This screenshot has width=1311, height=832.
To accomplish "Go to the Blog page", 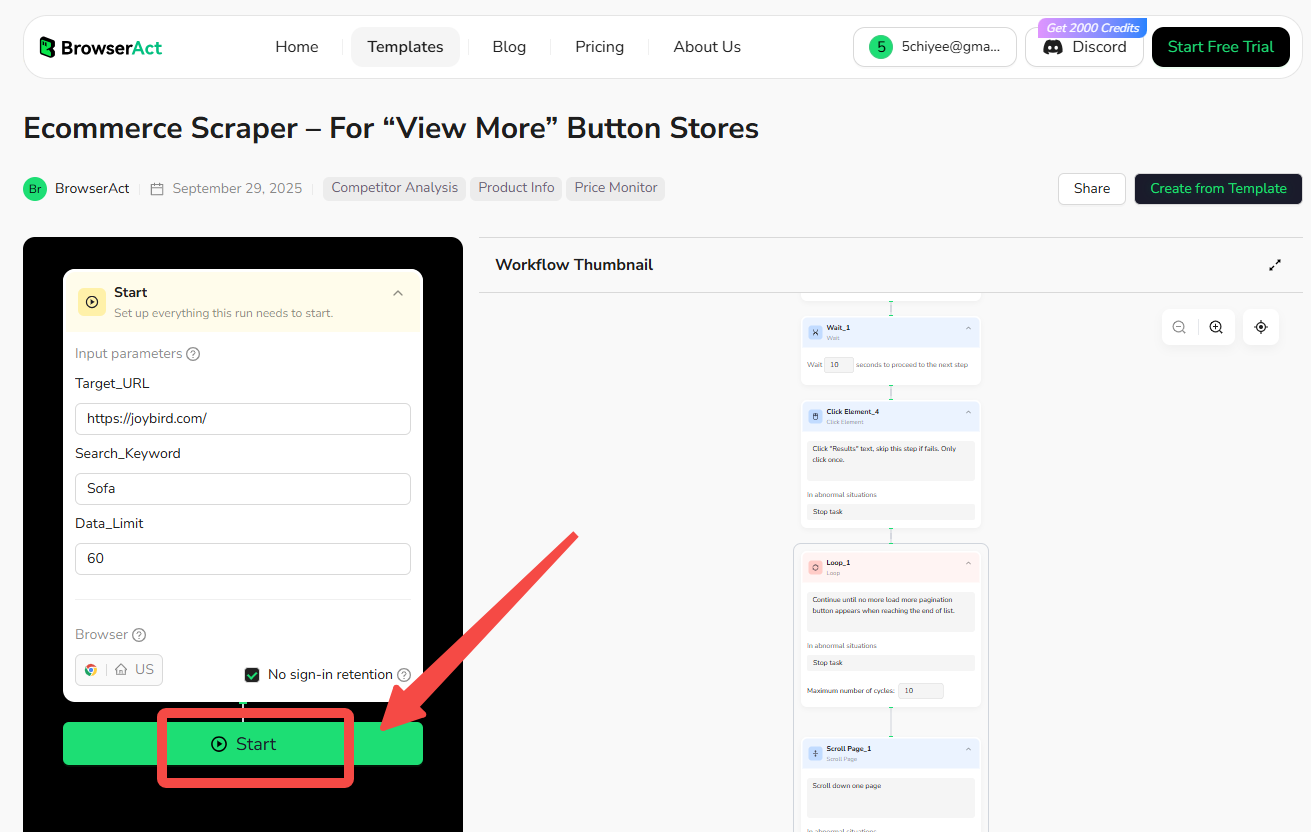I will (509, 47).
